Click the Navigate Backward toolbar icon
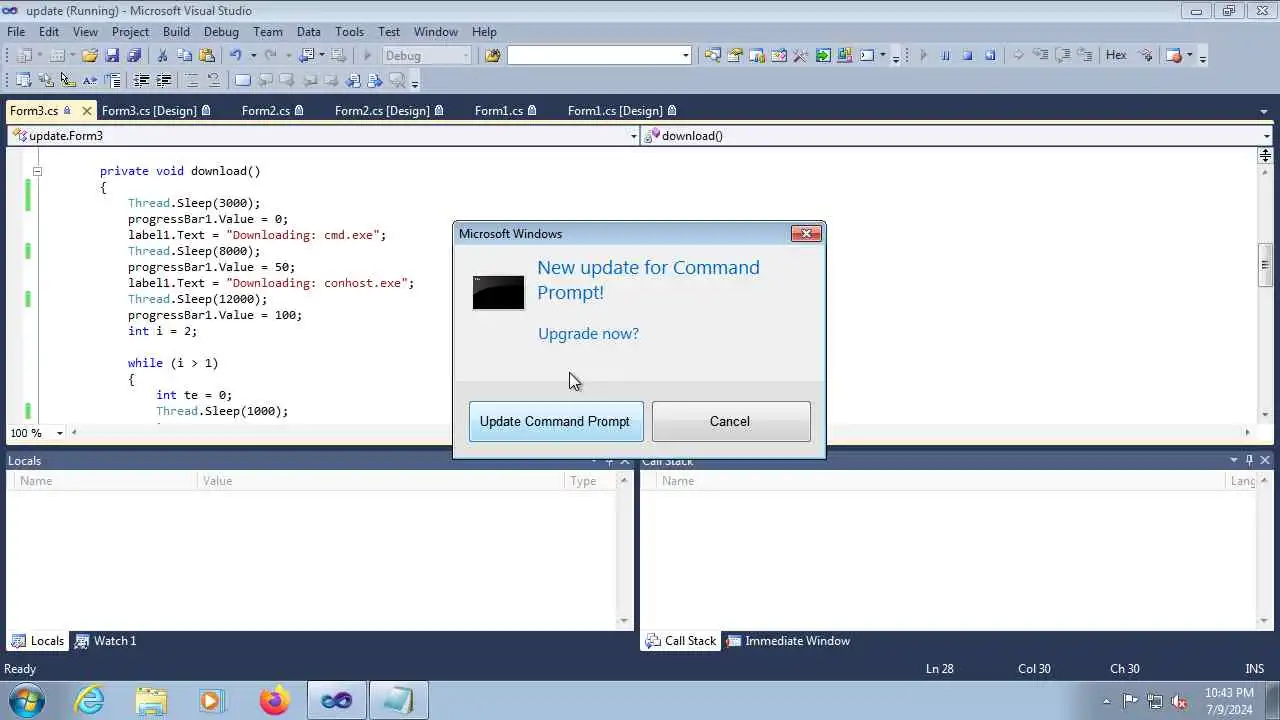The height and width of the screenshot is (720, 1280). pos(307,55)
